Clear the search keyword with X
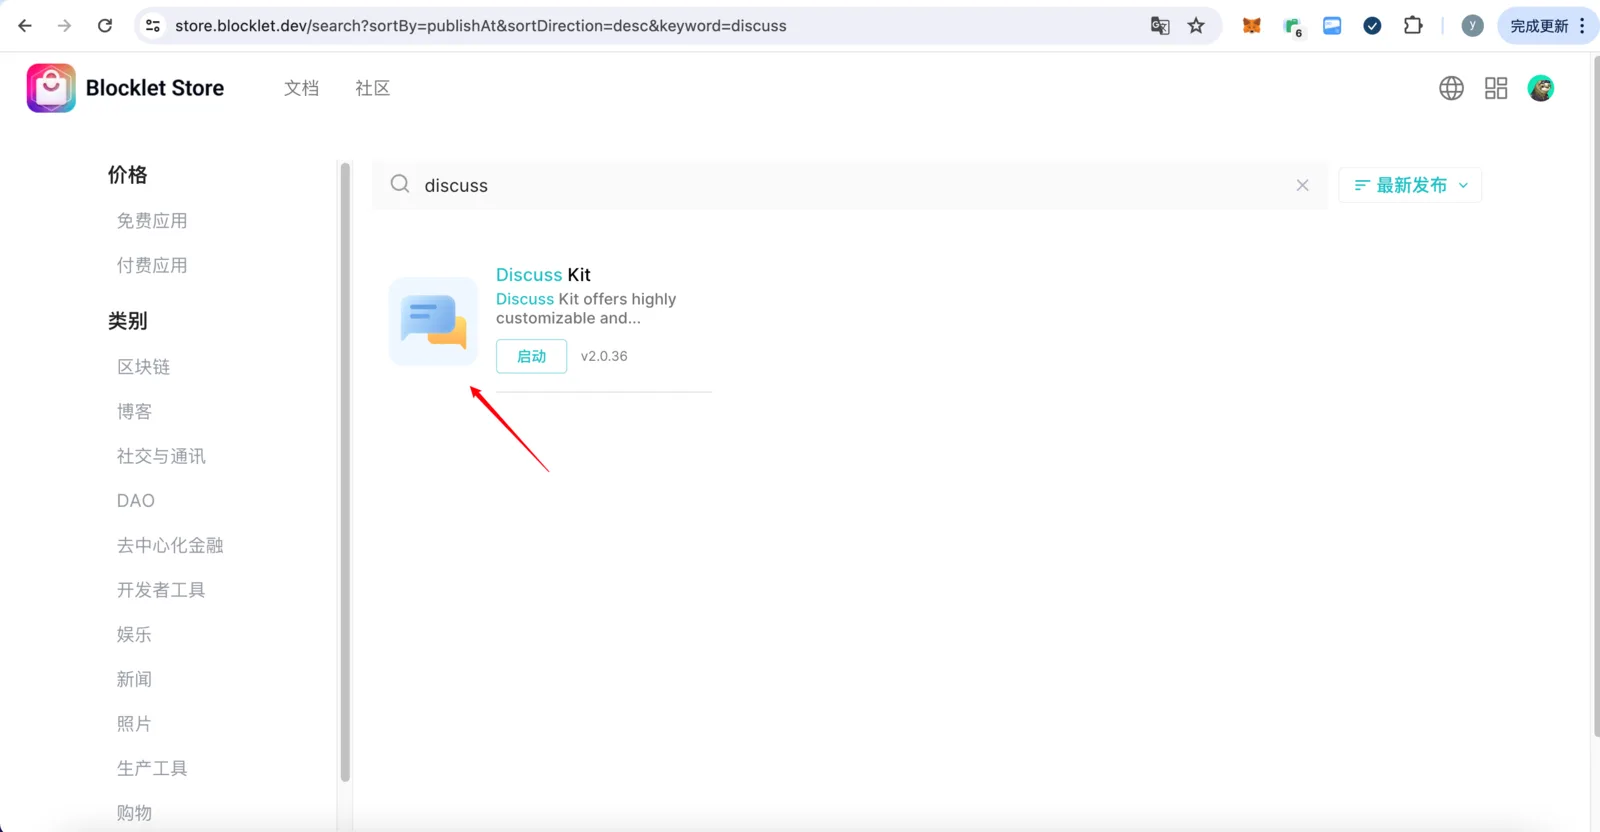1600x832 pixels. click(x=1302, y=185)
